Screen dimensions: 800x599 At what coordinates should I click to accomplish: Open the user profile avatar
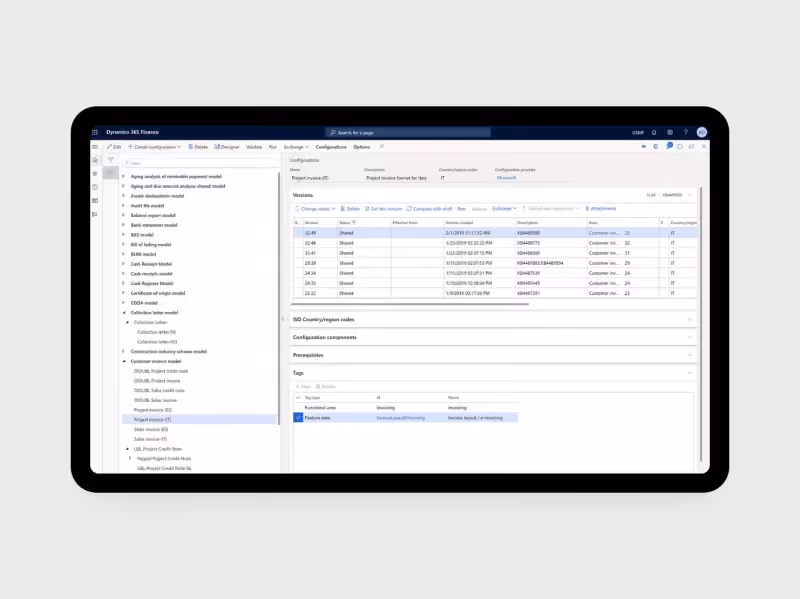[x=702, y=132]
